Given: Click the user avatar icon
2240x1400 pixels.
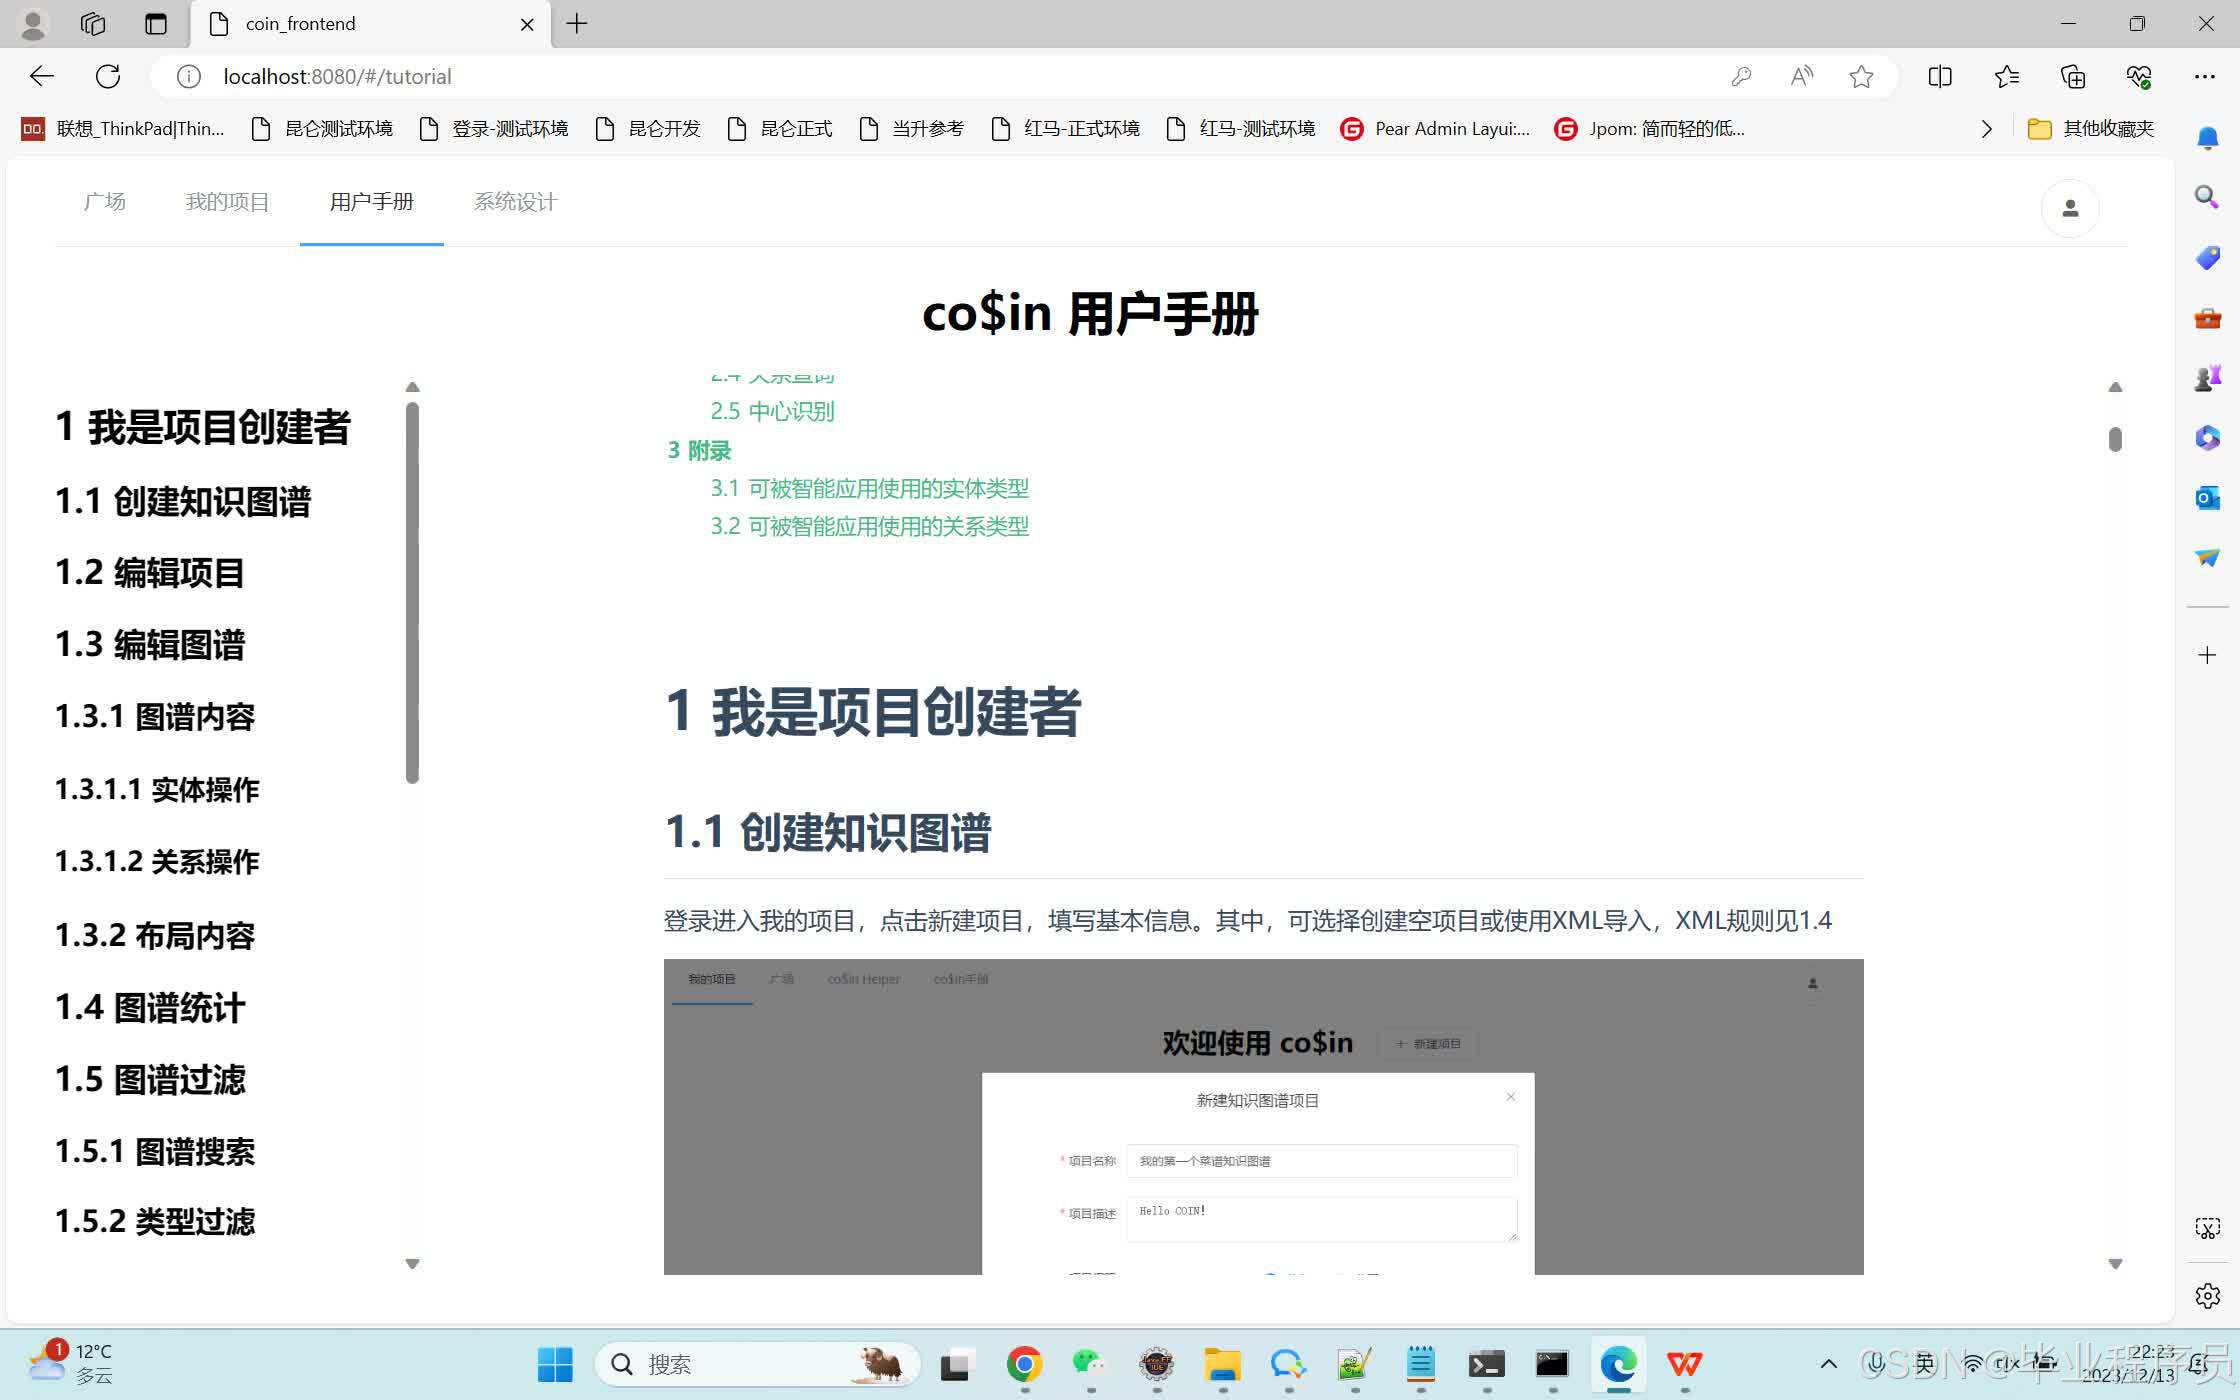Looking at the screenshot, I should (x=2069, y=208).
